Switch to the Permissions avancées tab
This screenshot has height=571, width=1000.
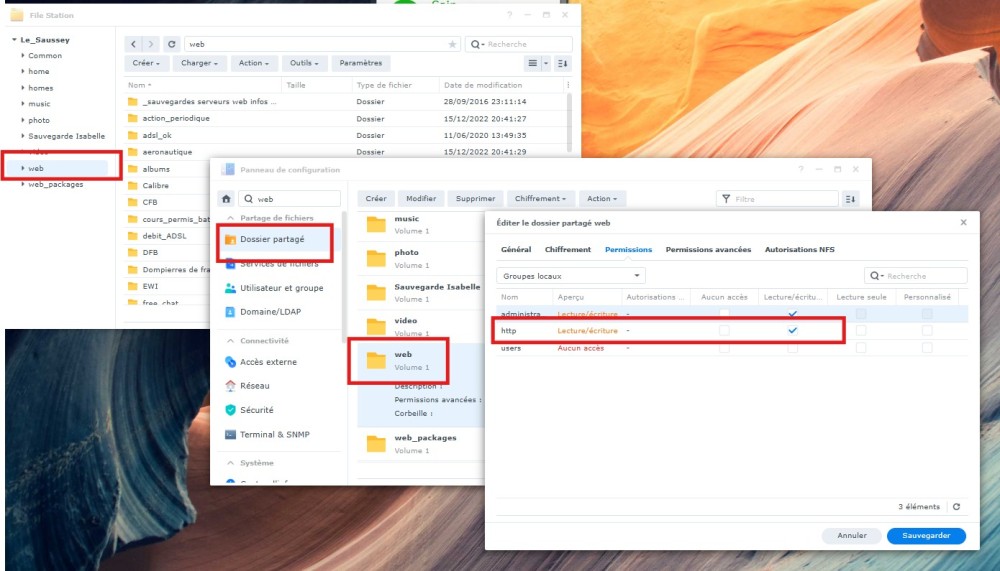[708, 249]
